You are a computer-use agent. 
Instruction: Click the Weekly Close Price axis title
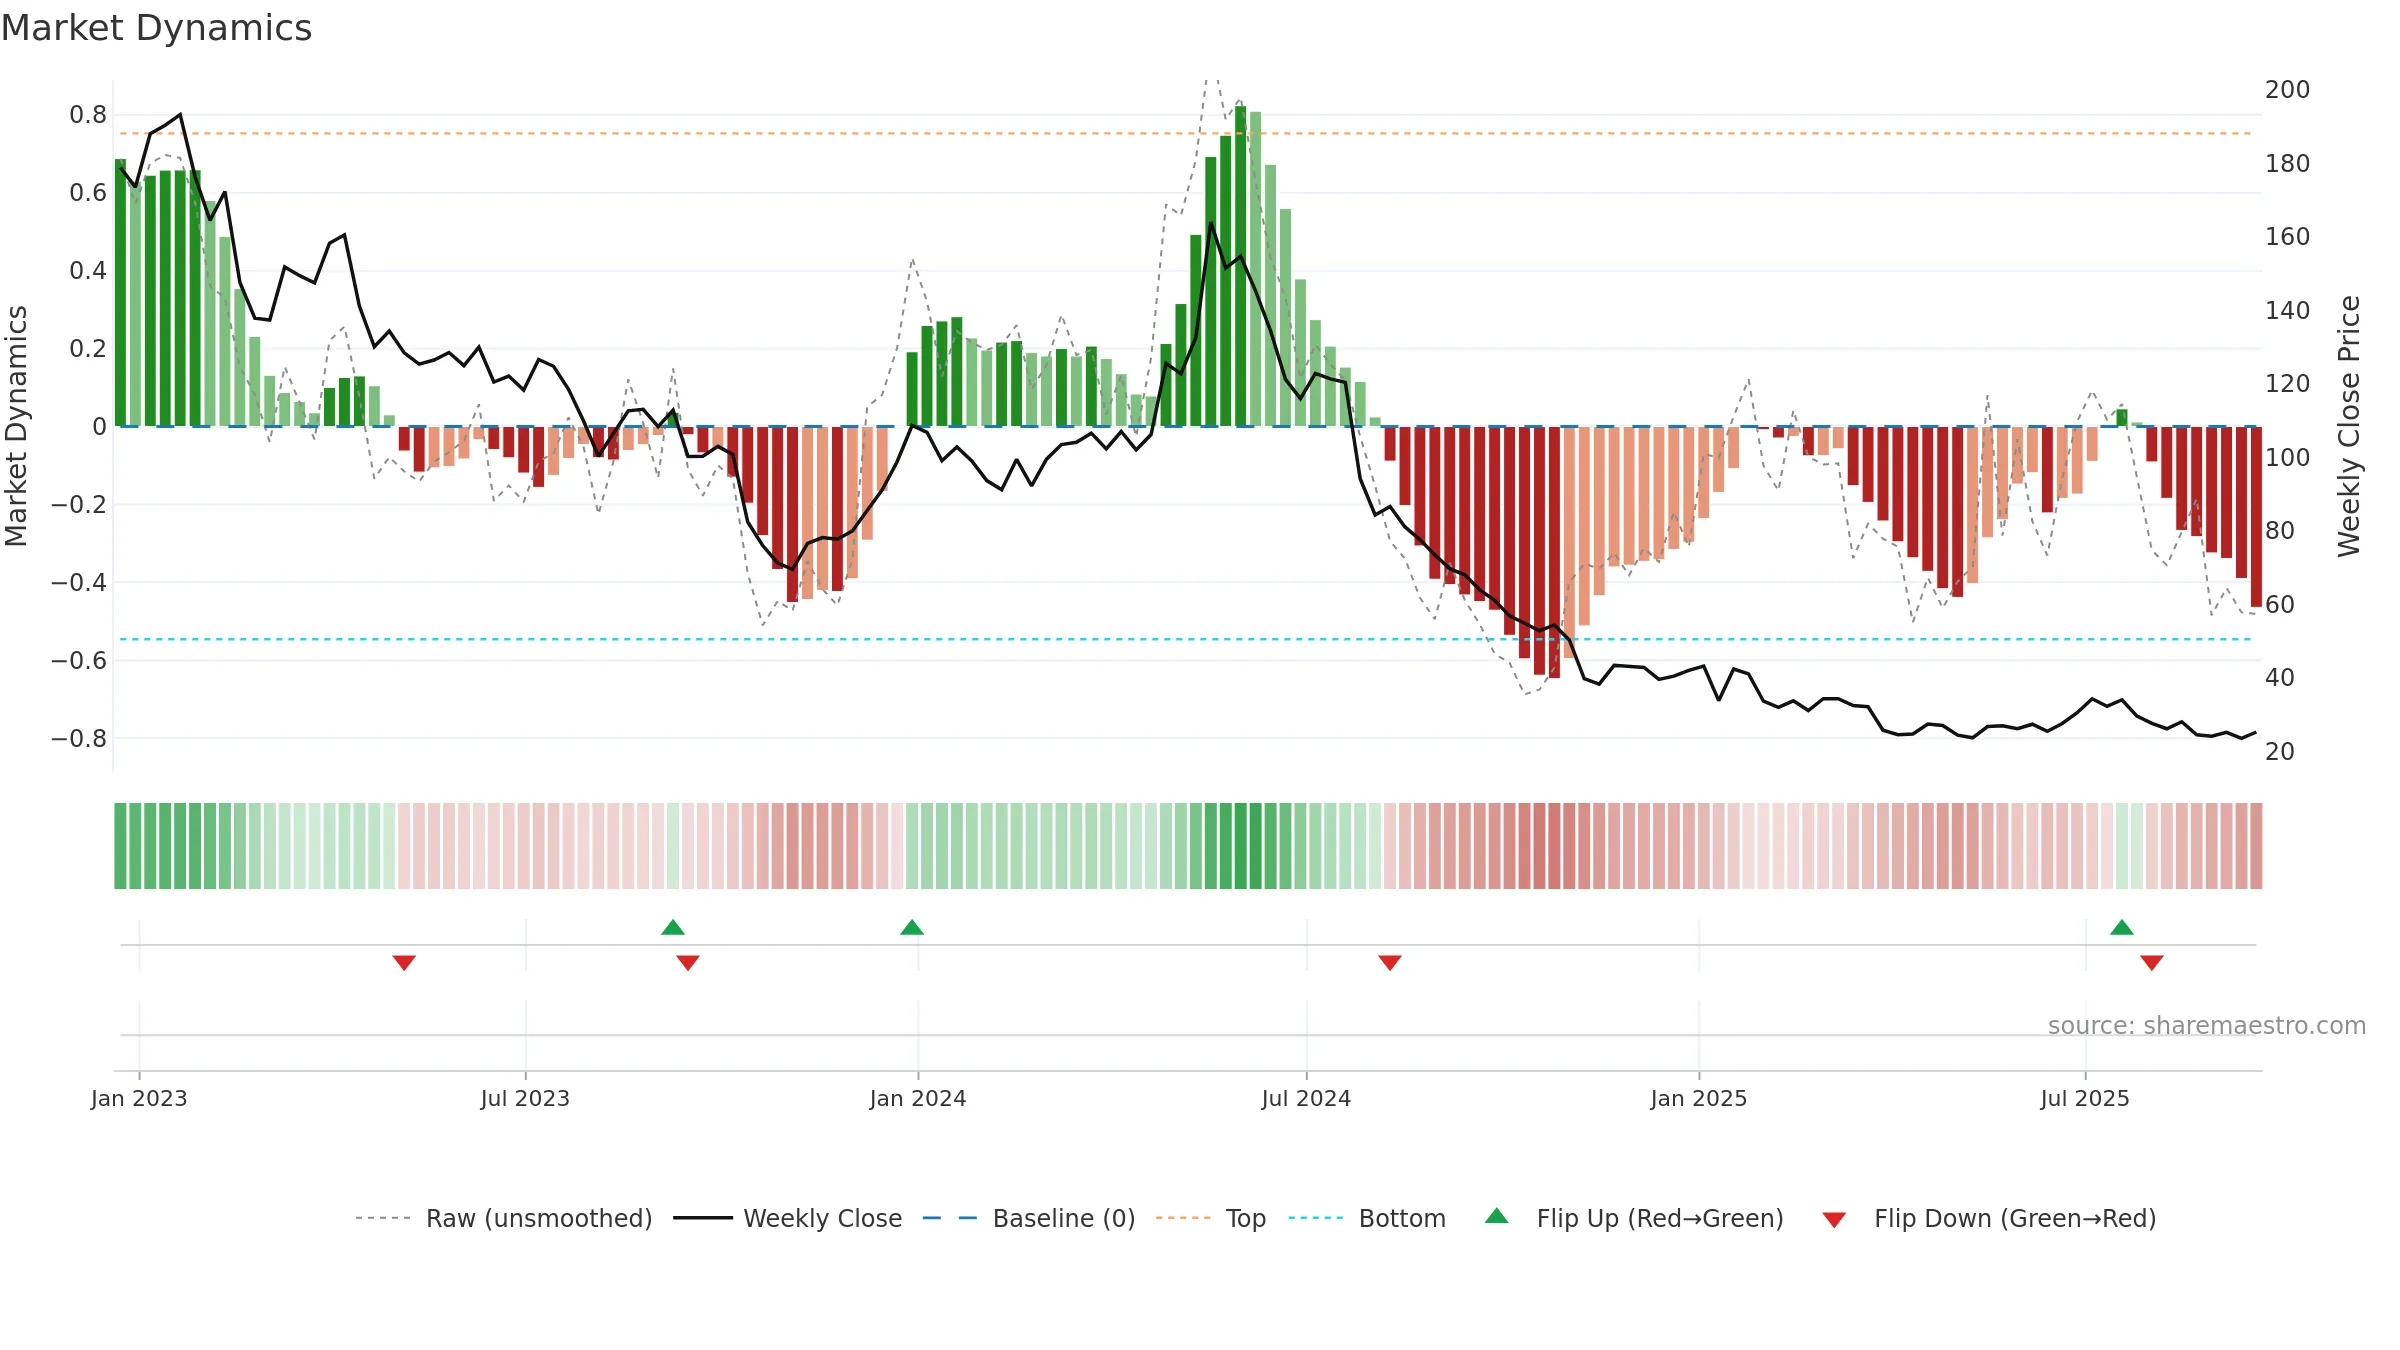(2349, 426)
